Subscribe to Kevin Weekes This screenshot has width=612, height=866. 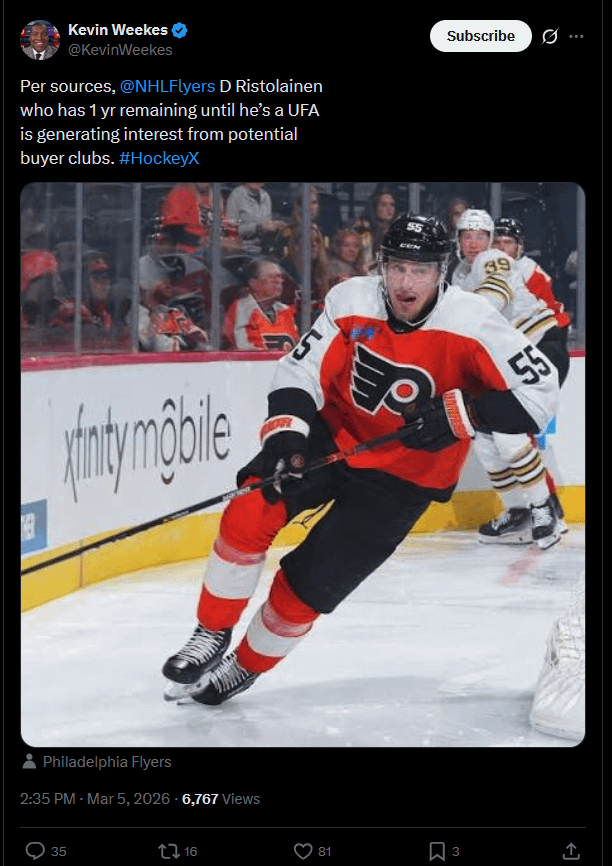click(481, 36)
